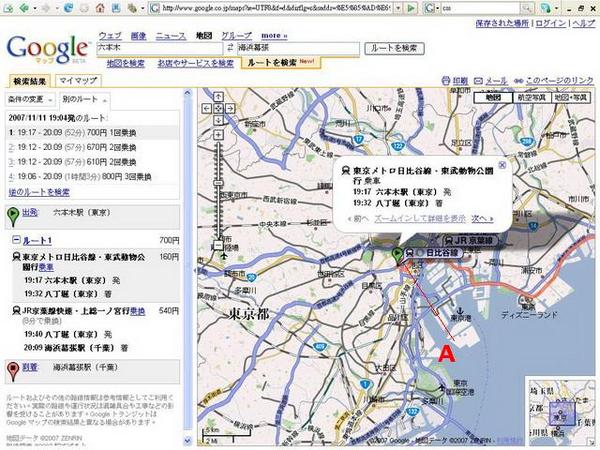Click the ログイン link
Image resolution: width=600 pixels, height=450 pixels.
coord(550,23)
